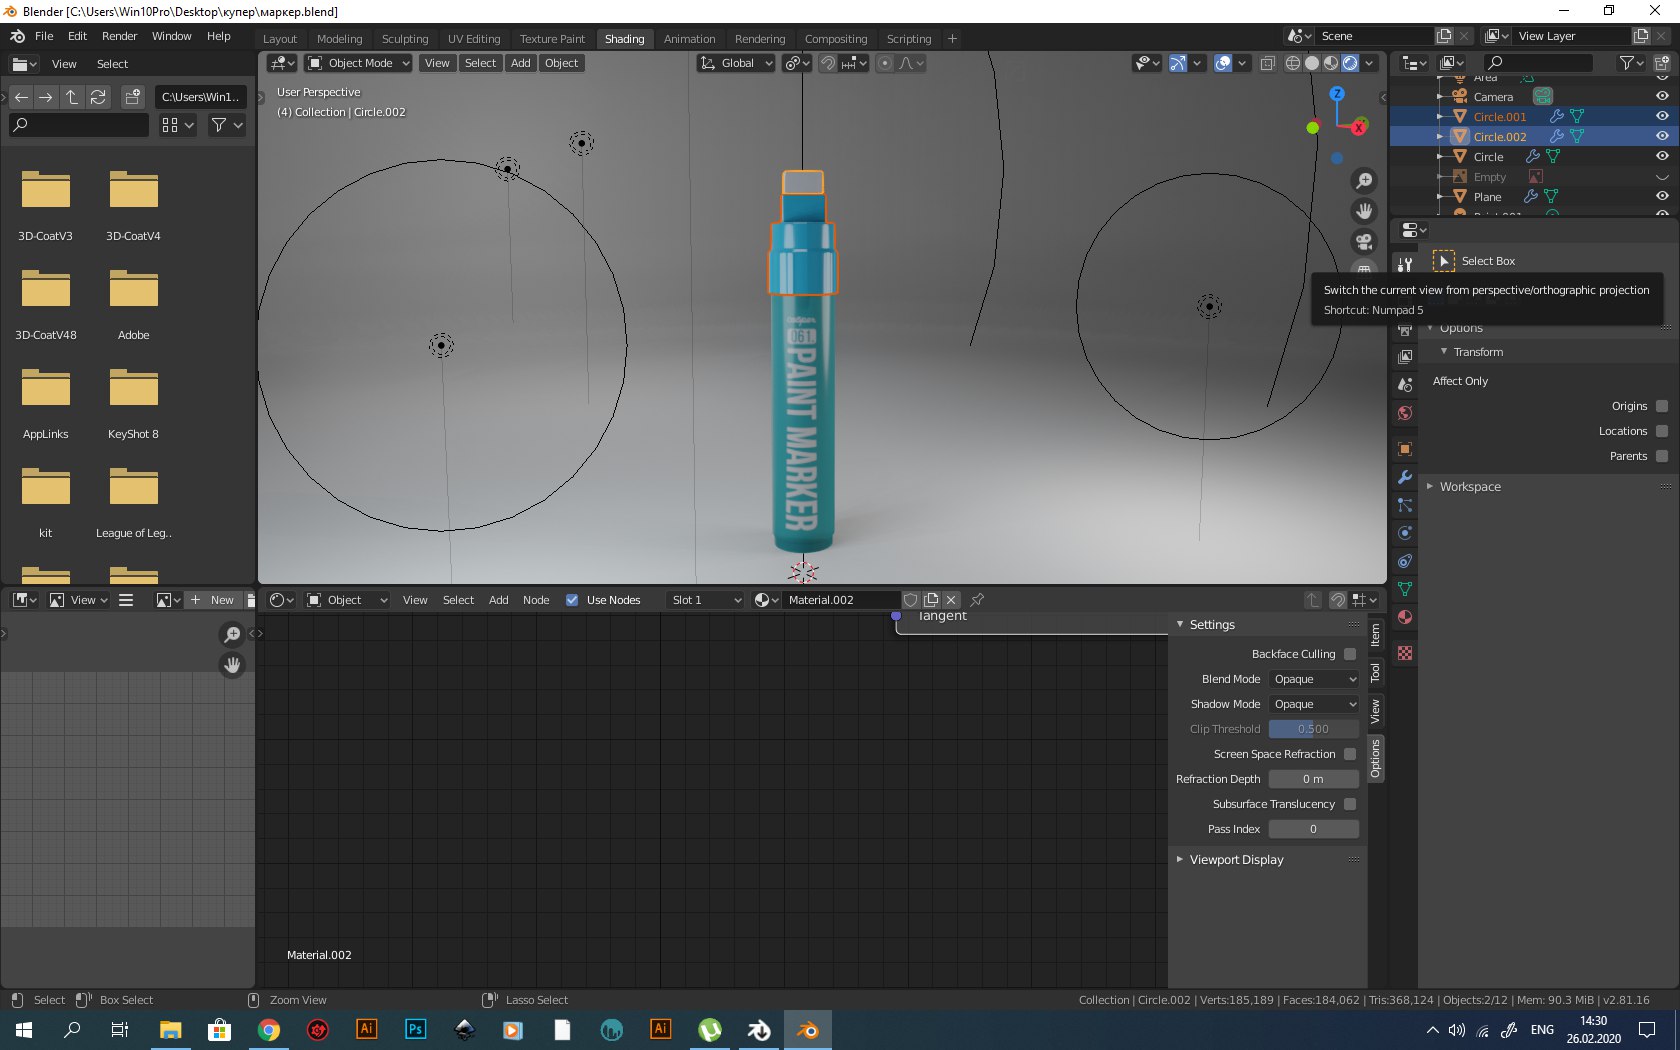Enable Affect Only Parents checkbox
The height and width of the screenshot is (1050, 1680).
[1662, 456]
